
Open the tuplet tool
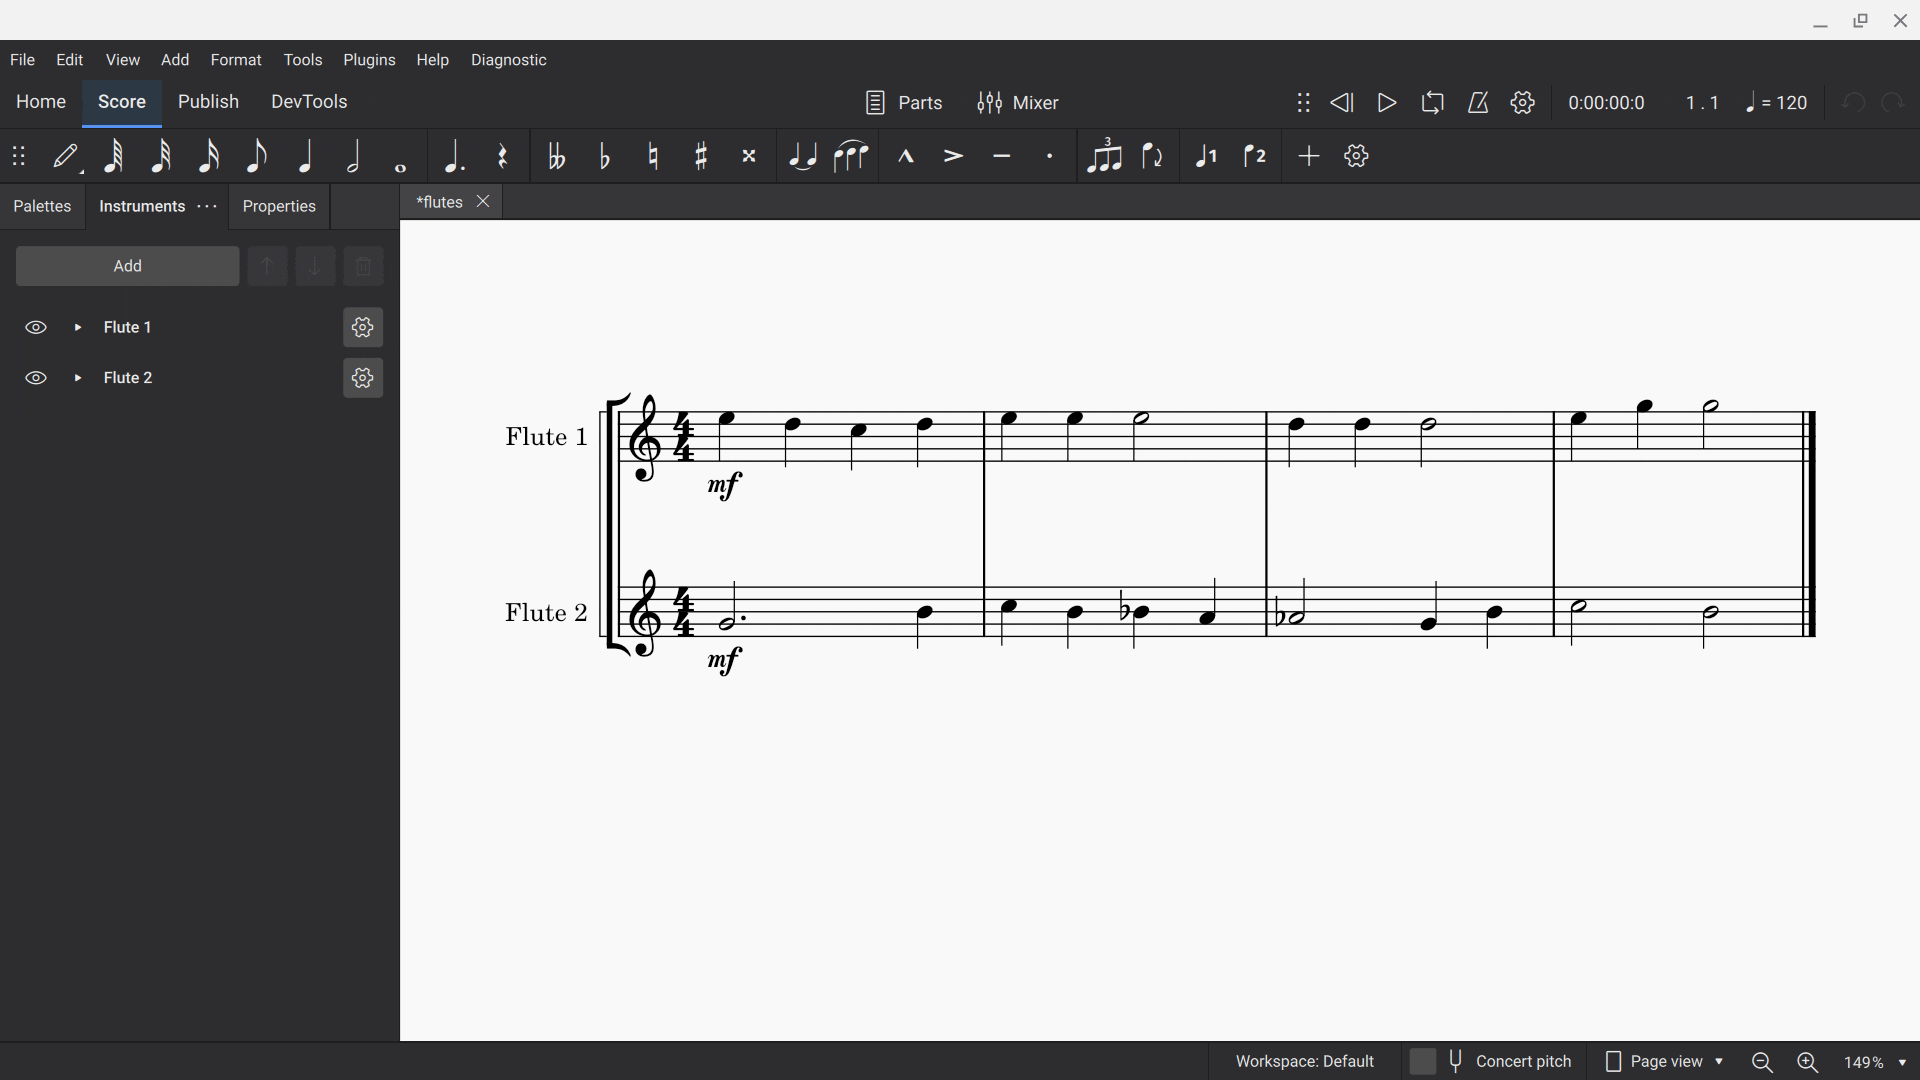click(x=1105, y=156)
